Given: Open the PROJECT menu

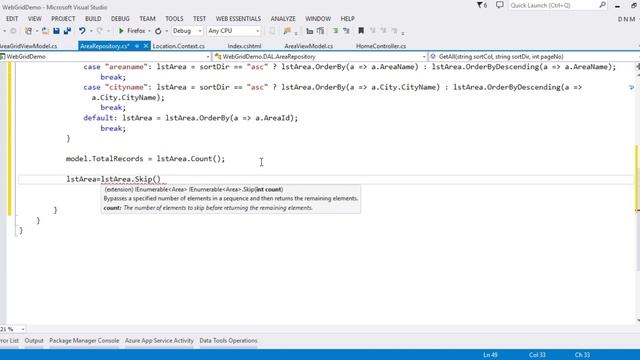Looking at the screenshot, I should (63, 19).
